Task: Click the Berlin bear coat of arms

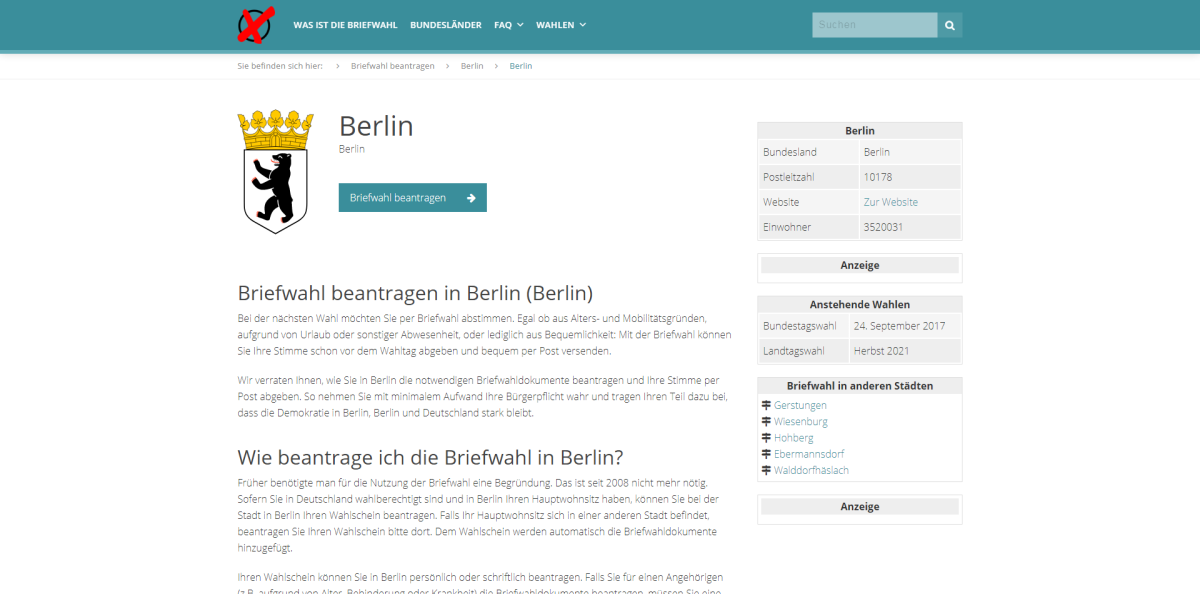Action: 275,172
